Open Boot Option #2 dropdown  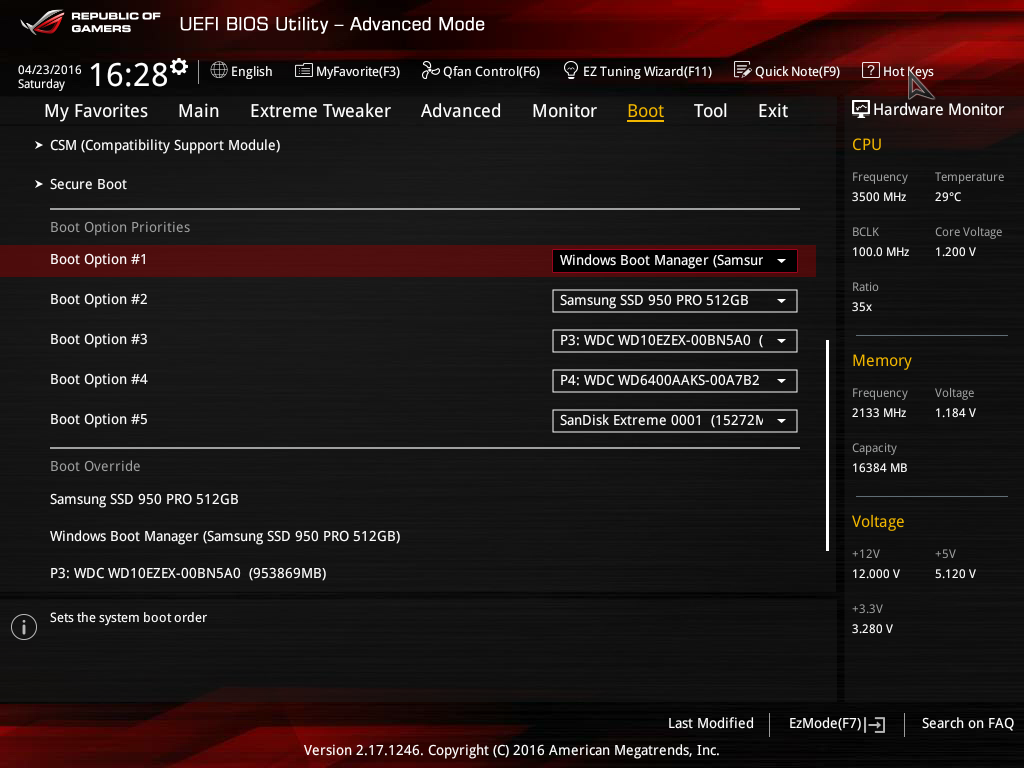pos(675,300)
